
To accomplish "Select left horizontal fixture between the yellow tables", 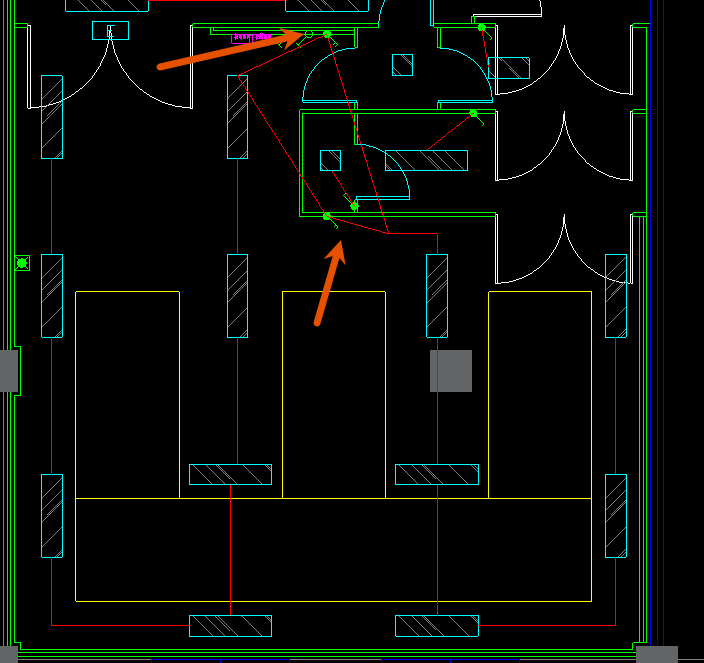I will [x=230, y=474].
